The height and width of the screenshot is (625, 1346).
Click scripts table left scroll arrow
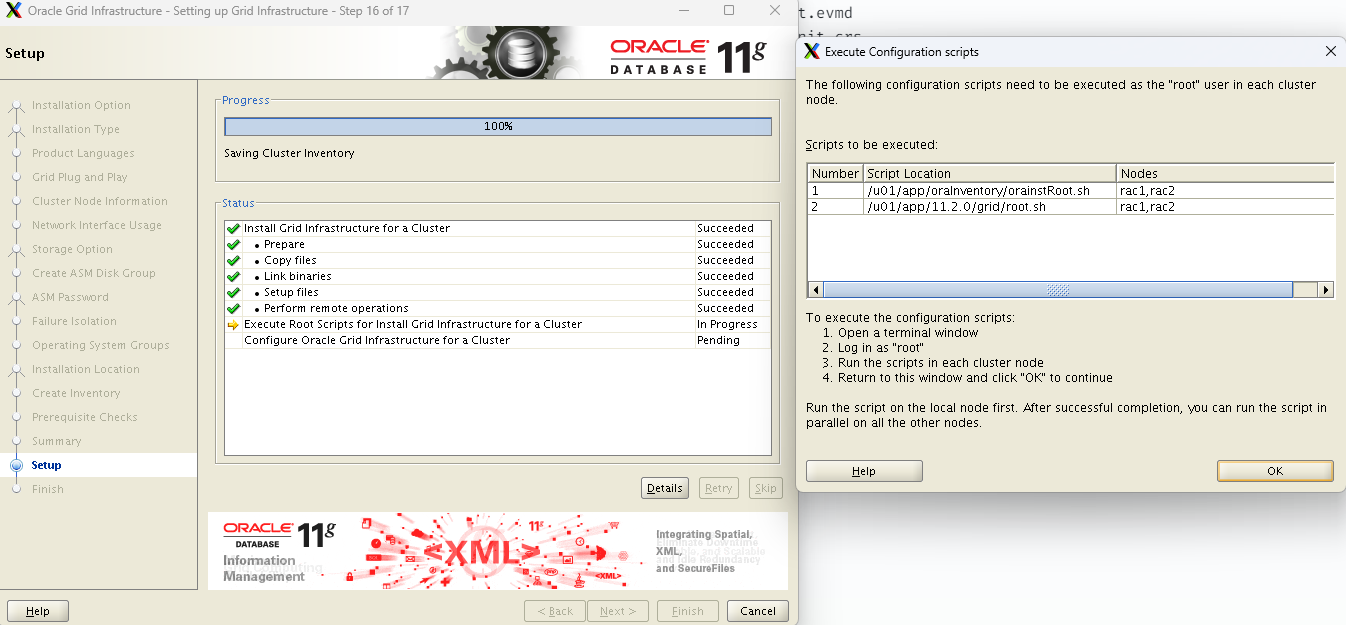(816, 289)
